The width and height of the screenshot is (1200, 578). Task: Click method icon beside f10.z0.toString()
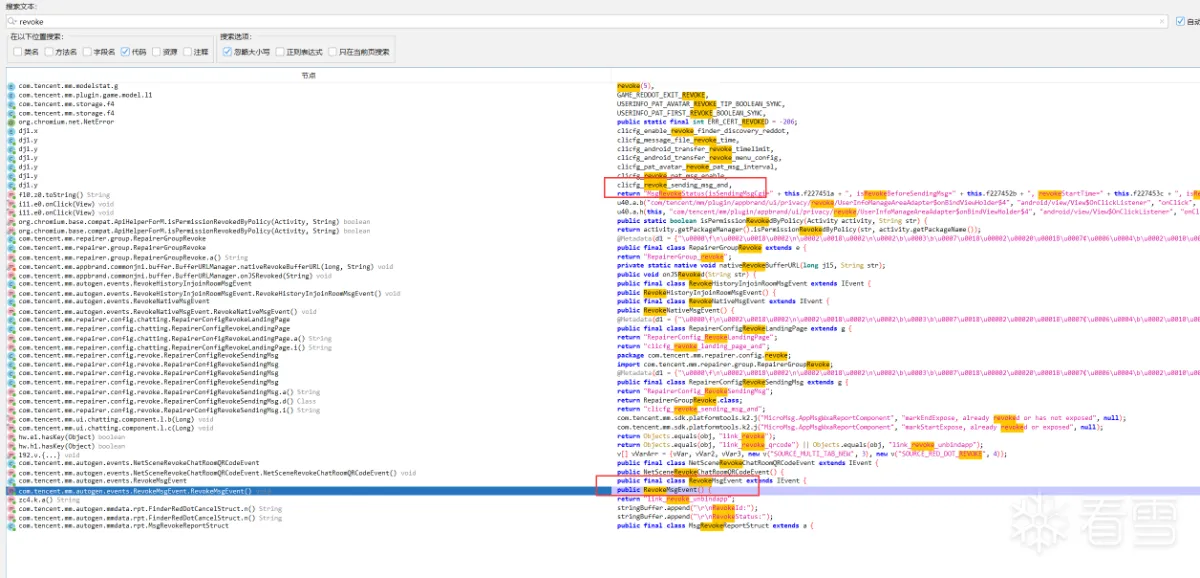tap(11, 195)
